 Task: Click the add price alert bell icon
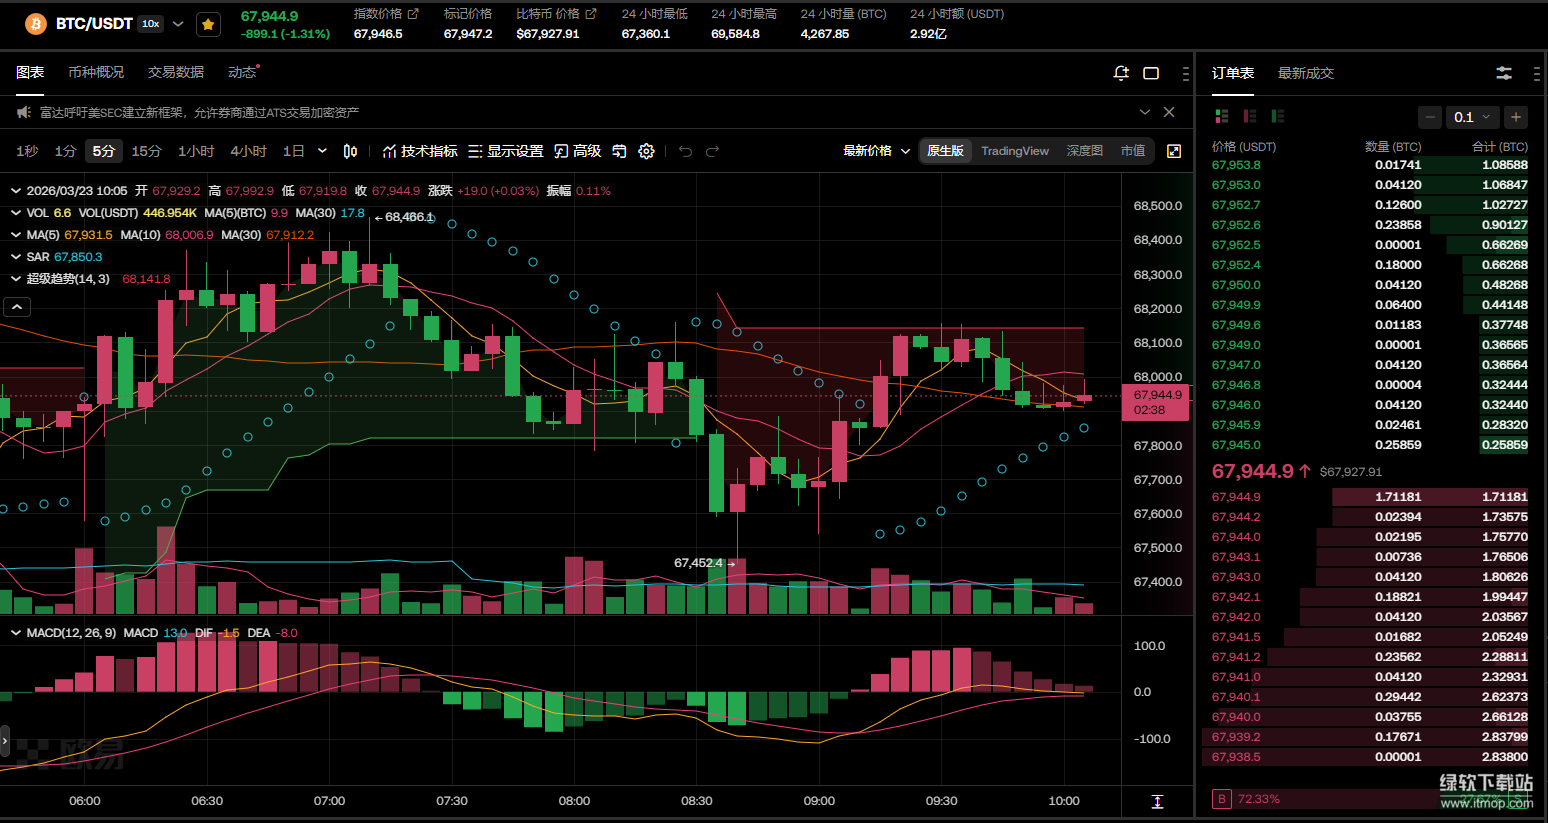[1121, 73]
